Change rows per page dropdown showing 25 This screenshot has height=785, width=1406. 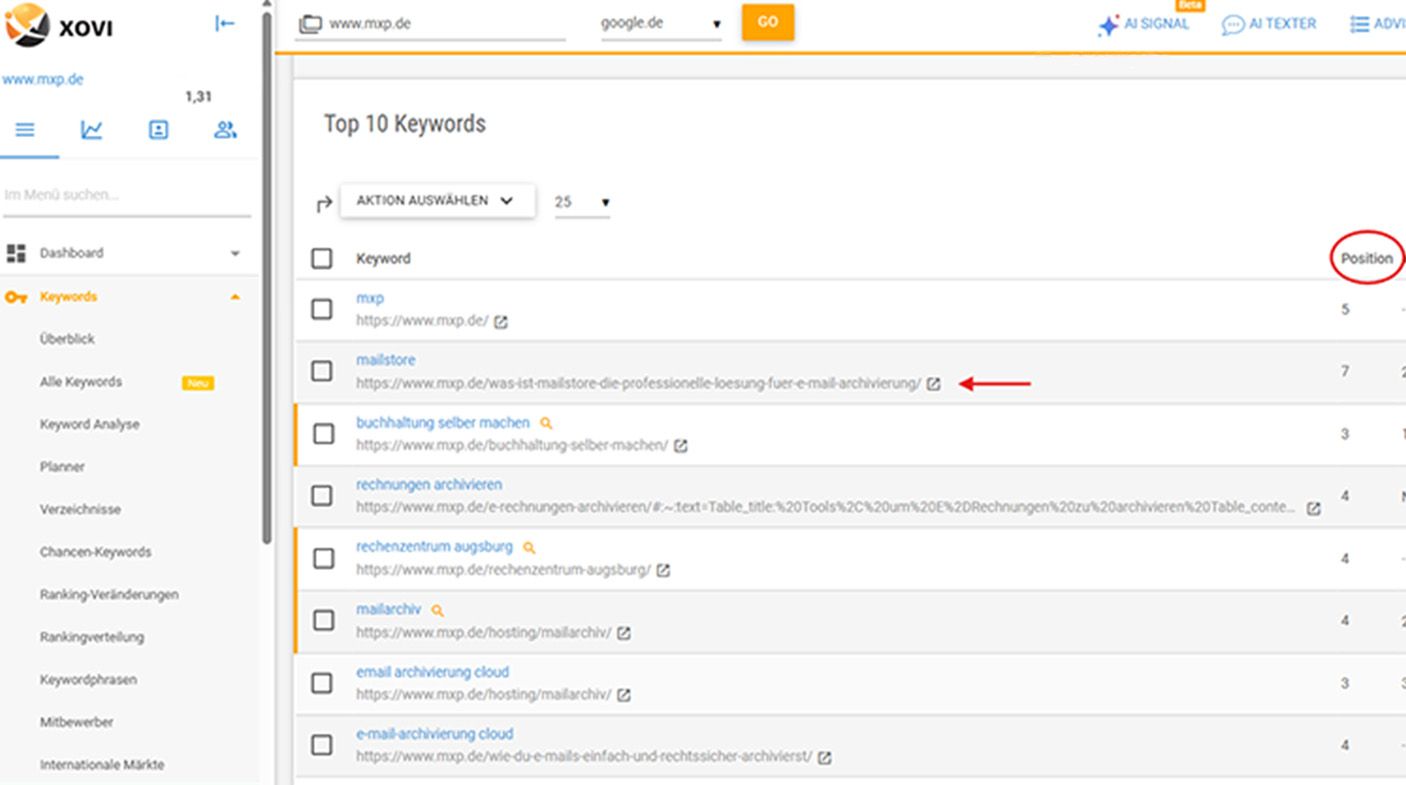pos(582,202)
